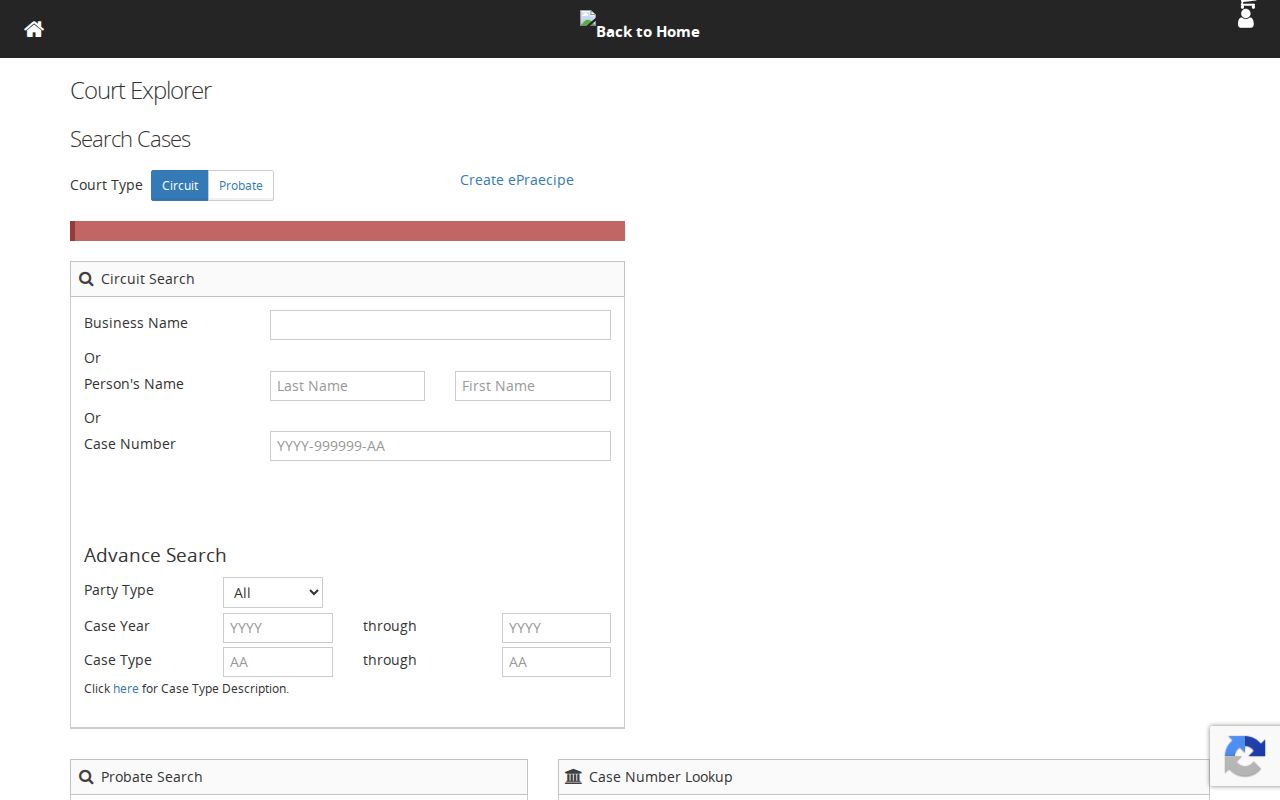Click the ending Case Year field
1280x800 pixels.
556,628
